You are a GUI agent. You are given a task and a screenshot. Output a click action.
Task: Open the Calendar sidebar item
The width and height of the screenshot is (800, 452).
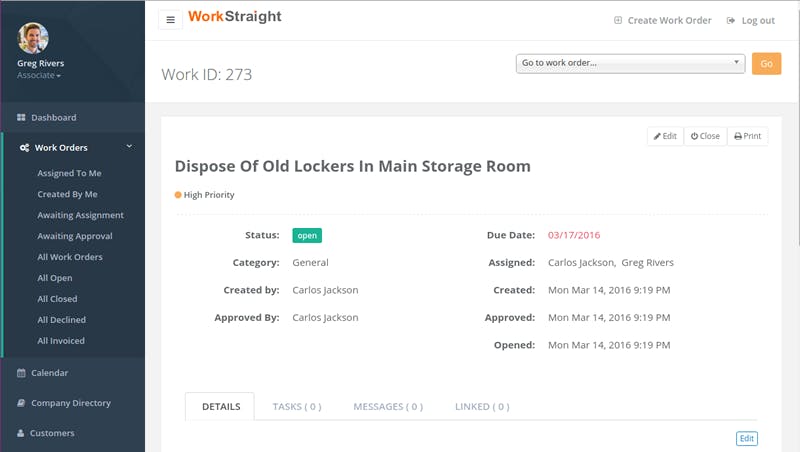pos(49,372)
